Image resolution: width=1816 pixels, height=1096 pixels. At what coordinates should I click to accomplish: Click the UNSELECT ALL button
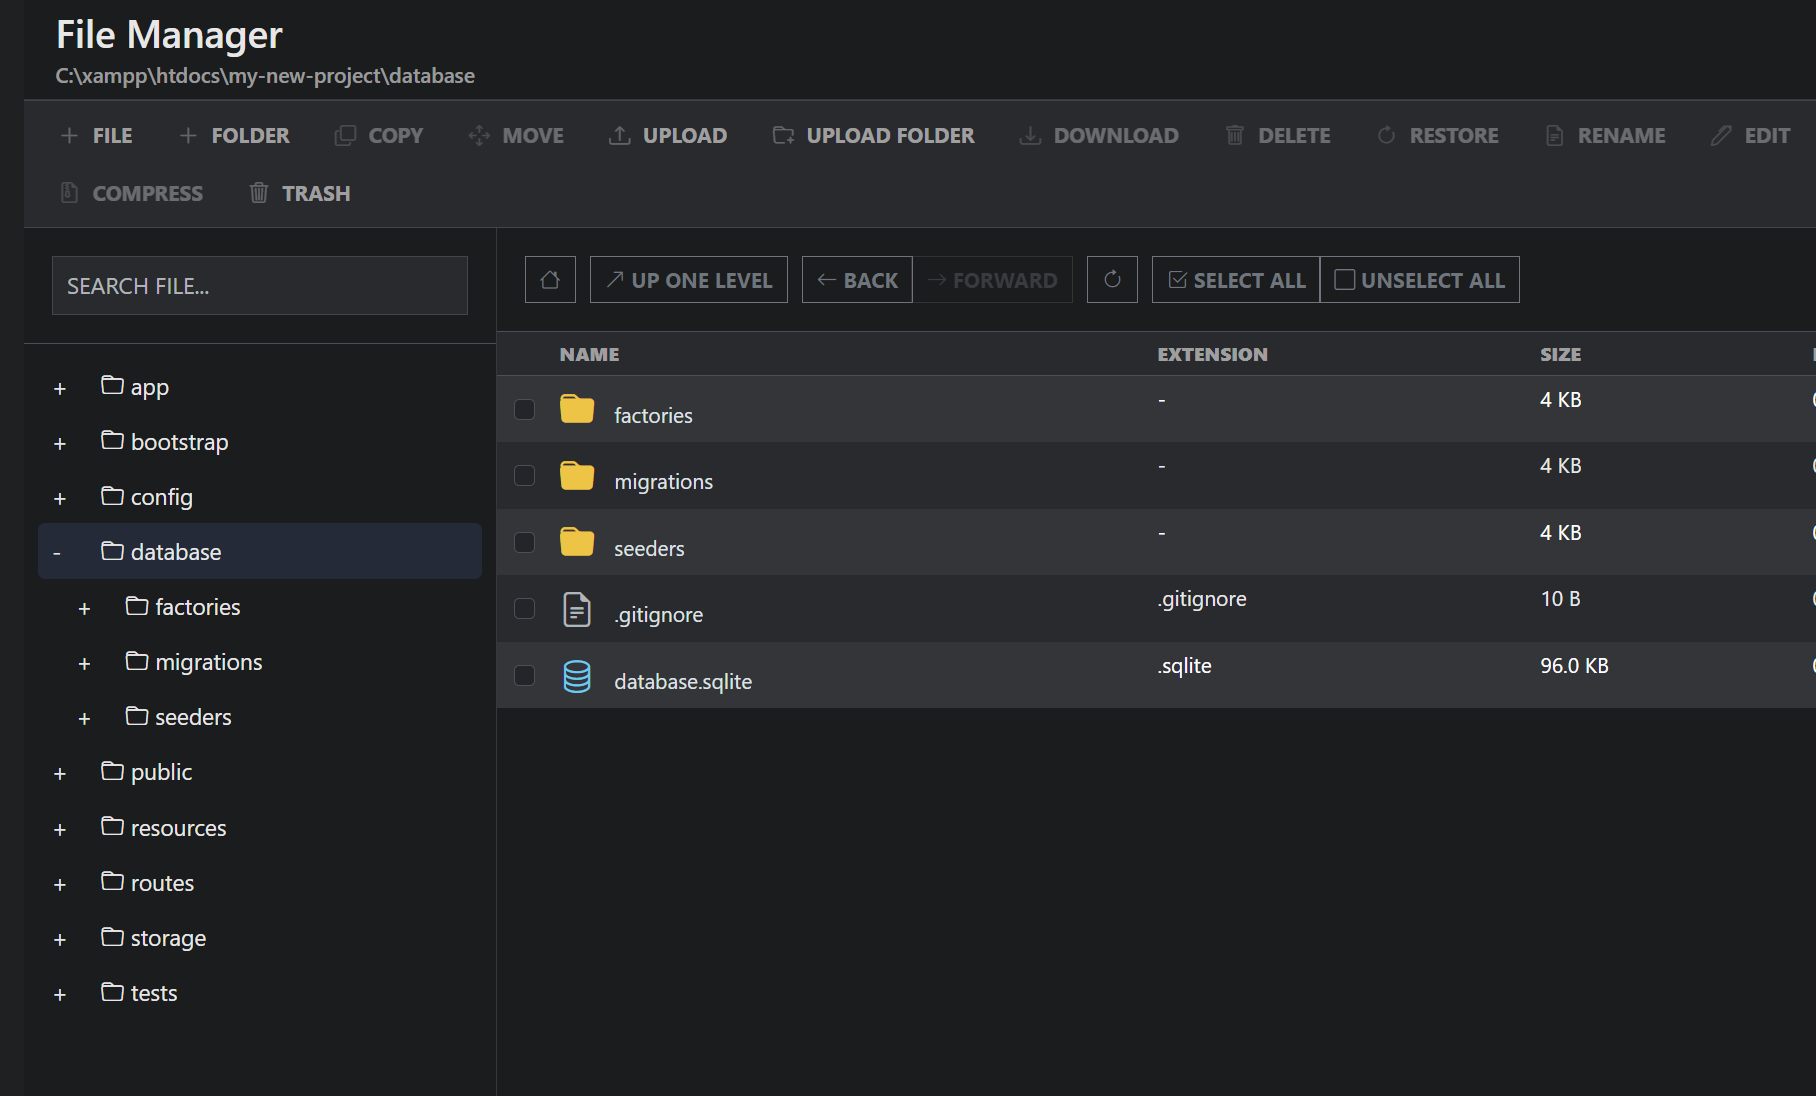tap(1420, 280)
